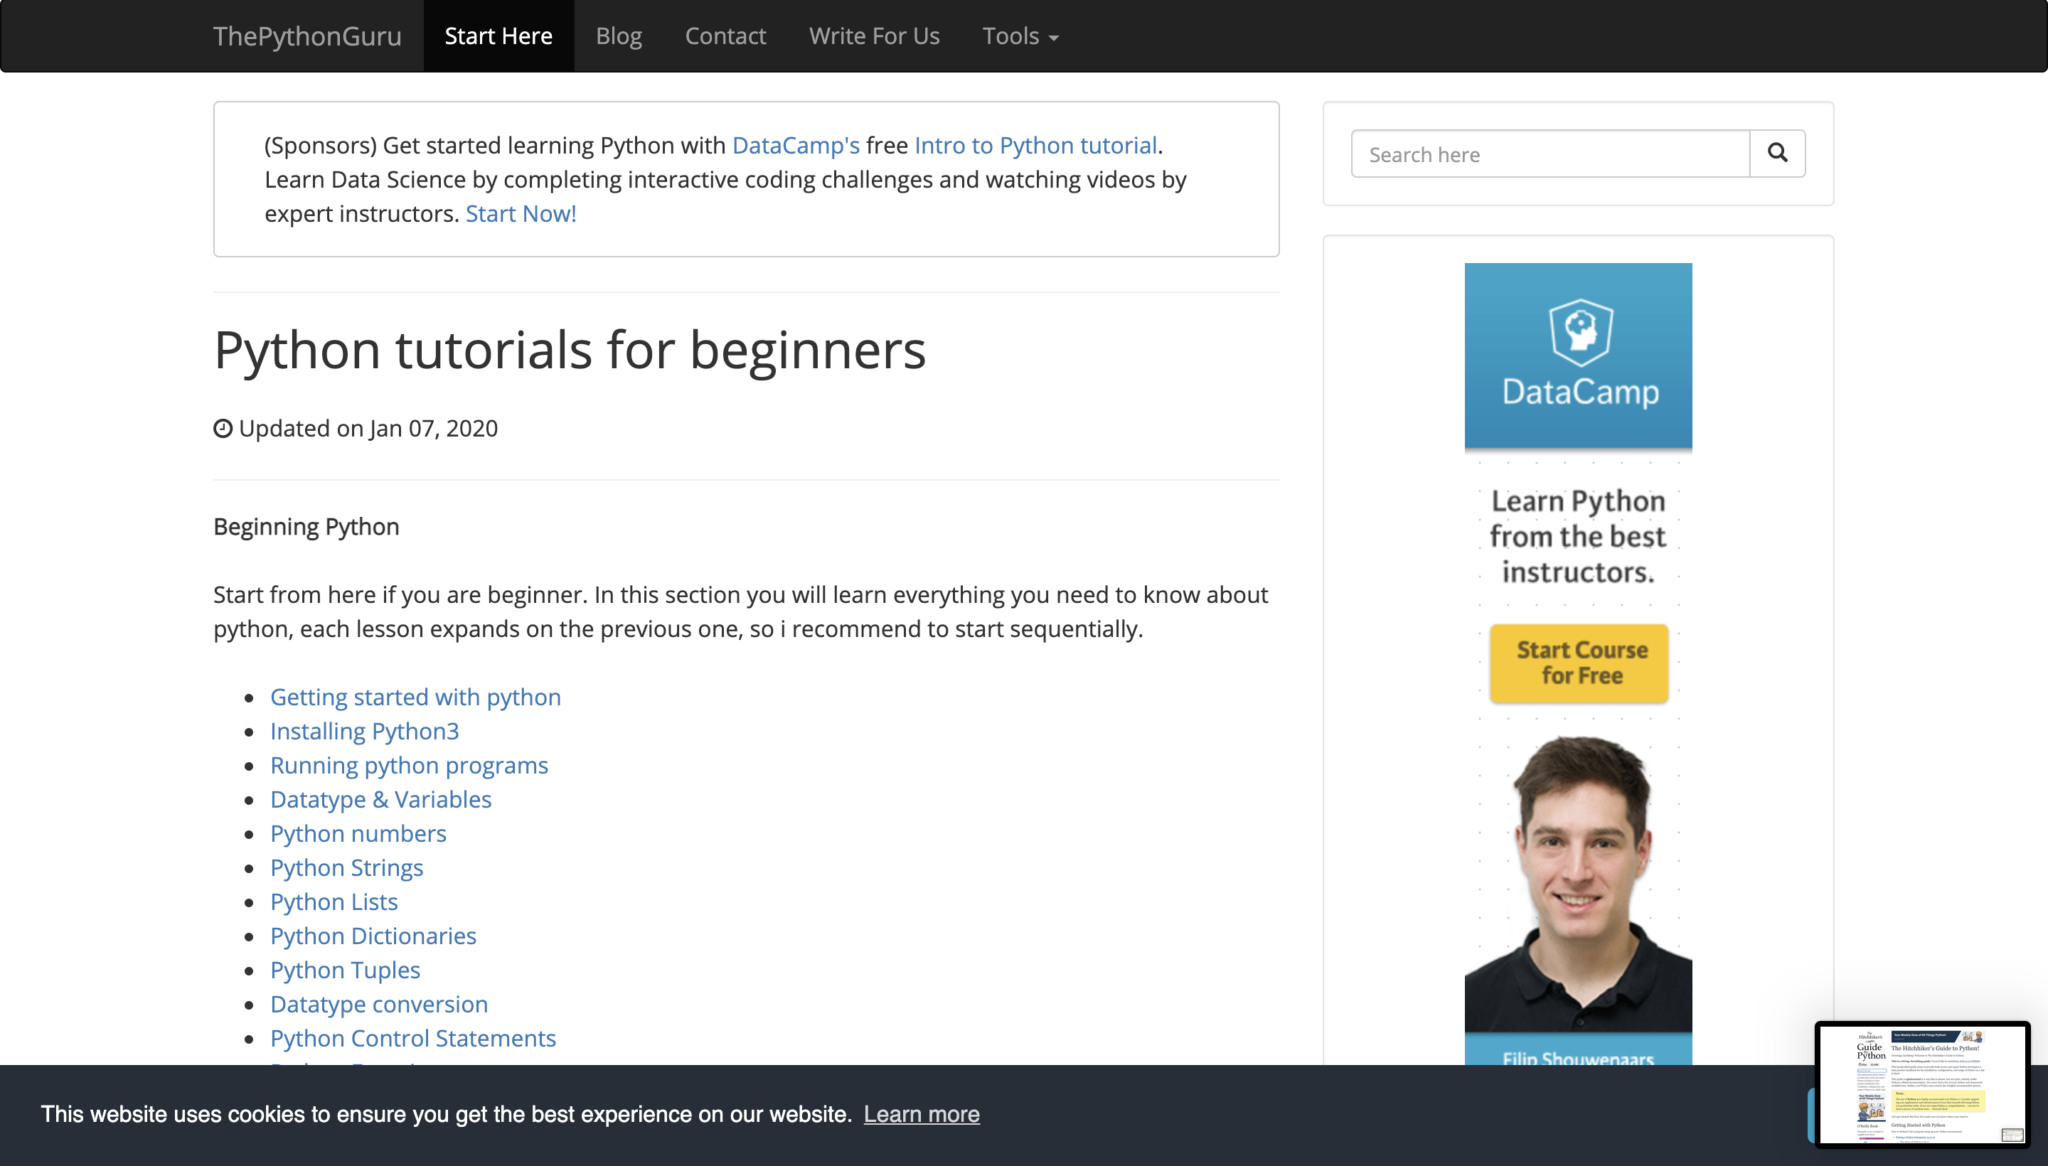This screenshot has width=2048, height=1166.
Task: Click the instructor photo in the DataCamp ad
Action: click(x=1578, y=880)
